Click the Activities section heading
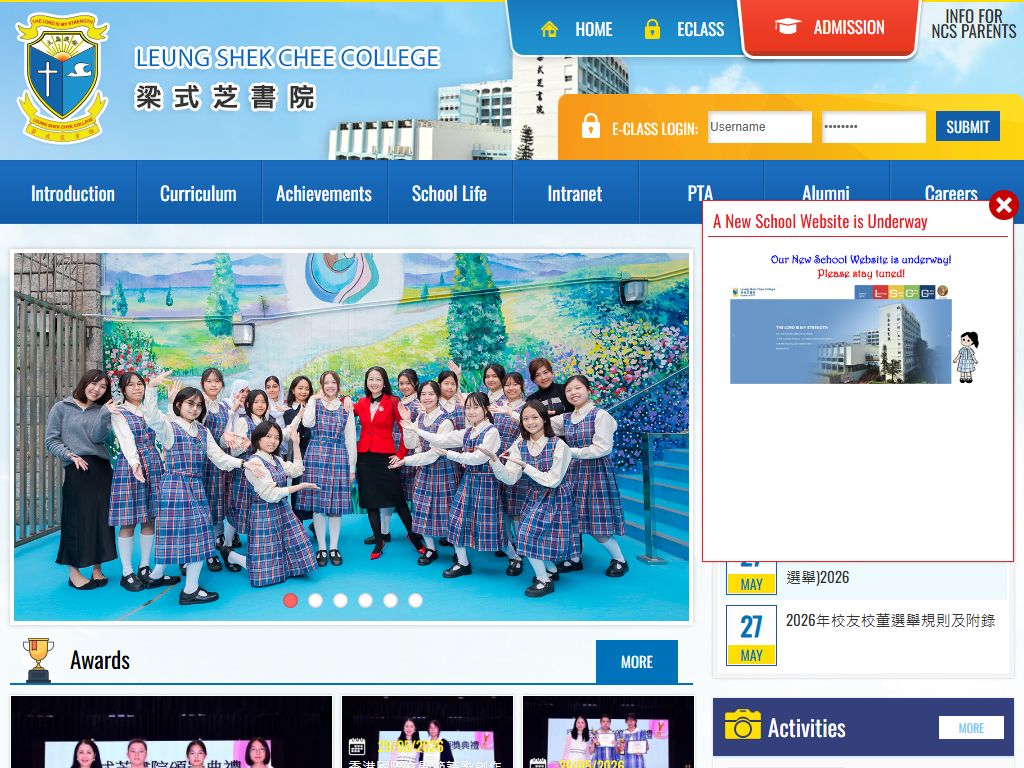Screen dimensions: 1024x768 pos(807,728)
